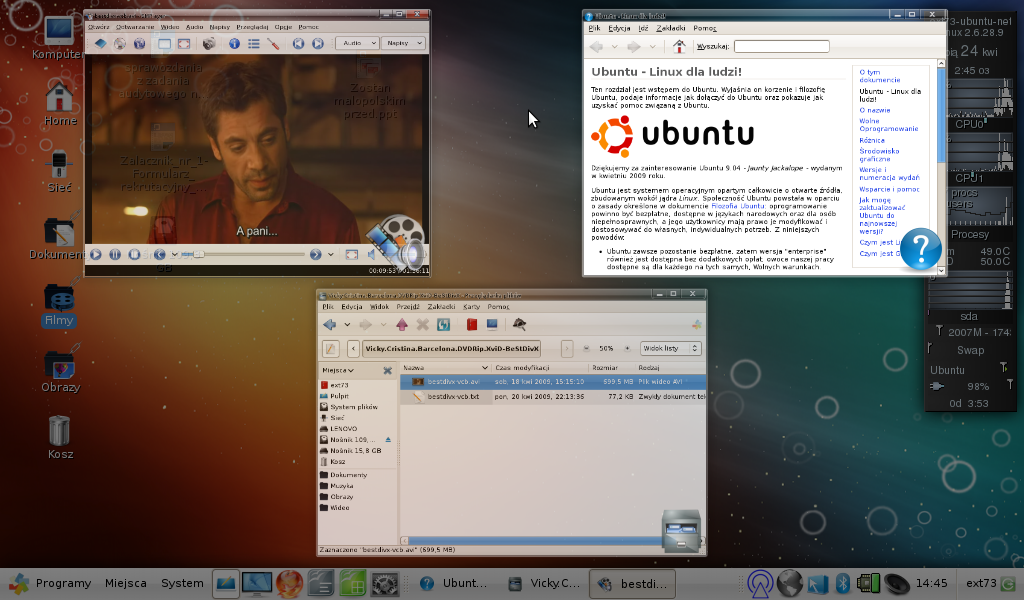Screen dimensions: 1024x600
Task: Click the home icon in help browser
Action: coord(679,46)
